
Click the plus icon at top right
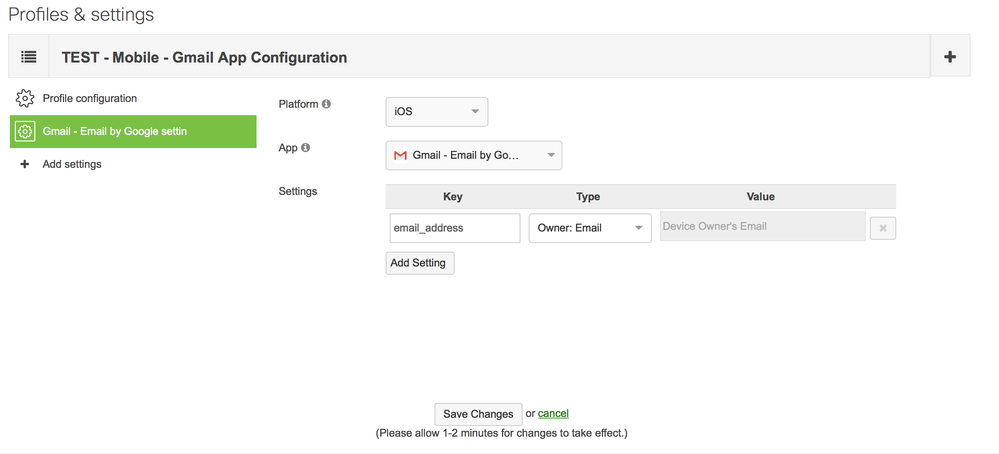tap(949, 57)
